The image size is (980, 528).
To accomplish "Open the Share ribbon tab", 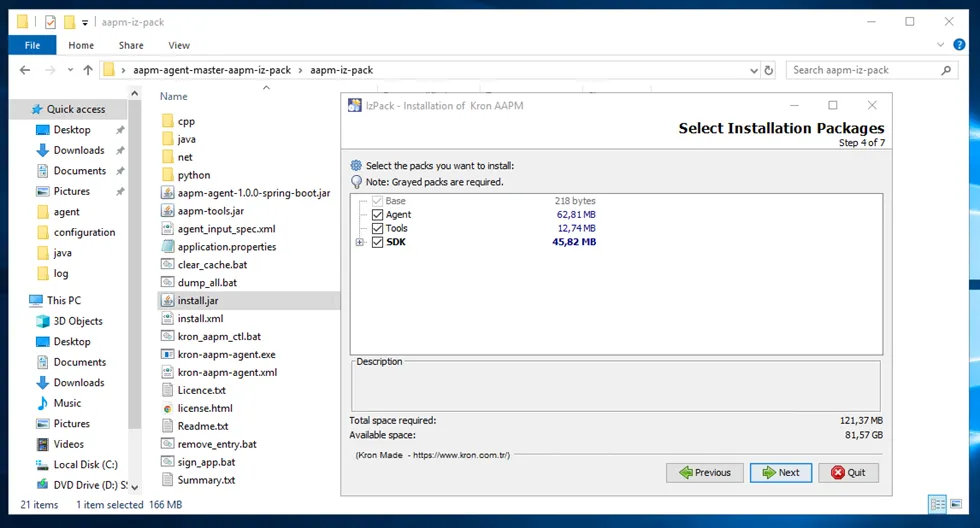I will [x=131, y=45].
